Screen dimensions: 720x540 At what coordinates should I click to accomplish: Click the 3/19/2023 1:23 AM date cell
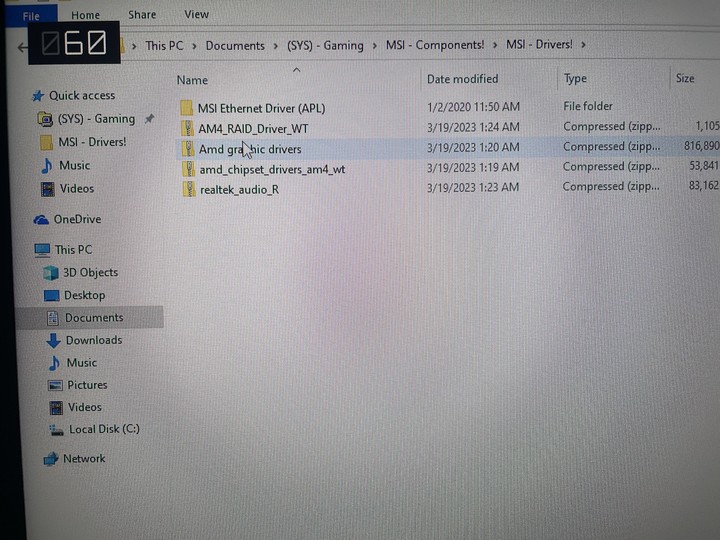click(473, 187)
